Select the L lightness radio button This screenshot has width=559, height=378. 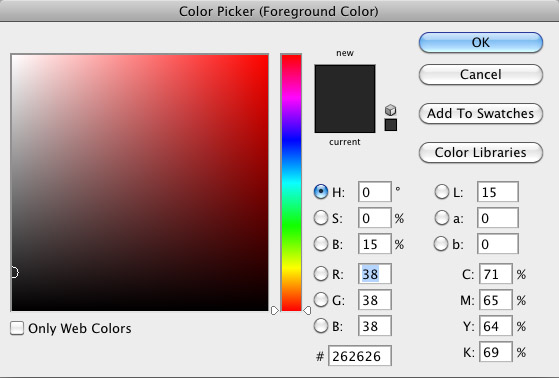pyautogui.click(x=442, y=192)
